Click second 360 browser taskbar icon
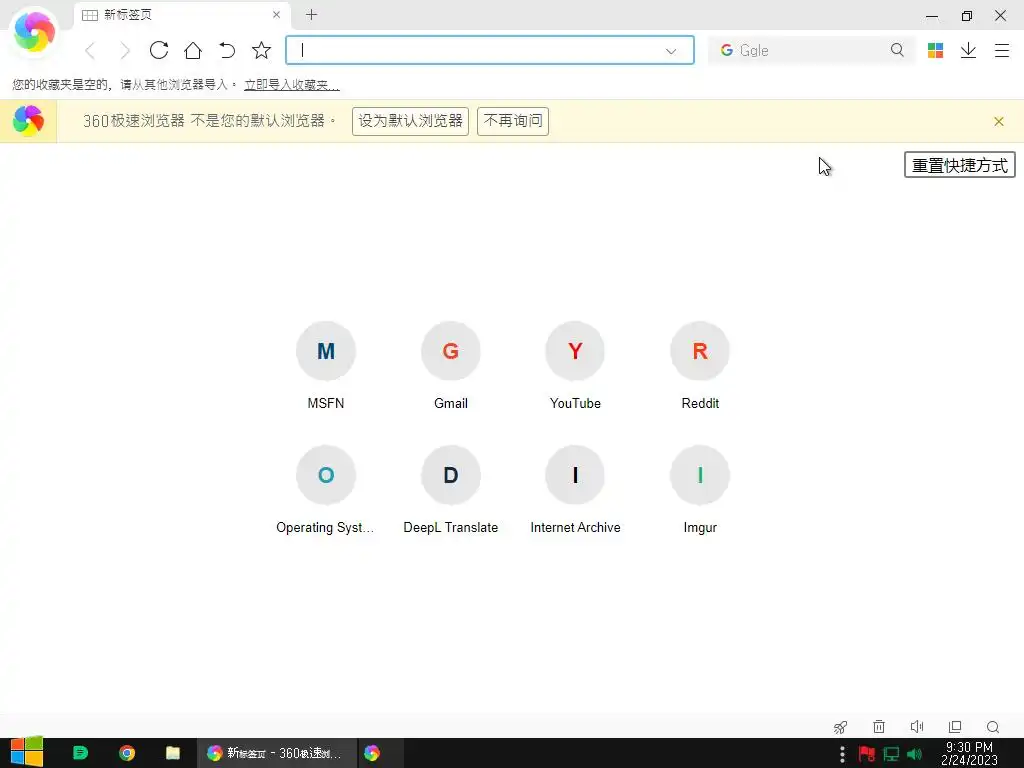The image size is (1024, 768). [x=372, y=753]
